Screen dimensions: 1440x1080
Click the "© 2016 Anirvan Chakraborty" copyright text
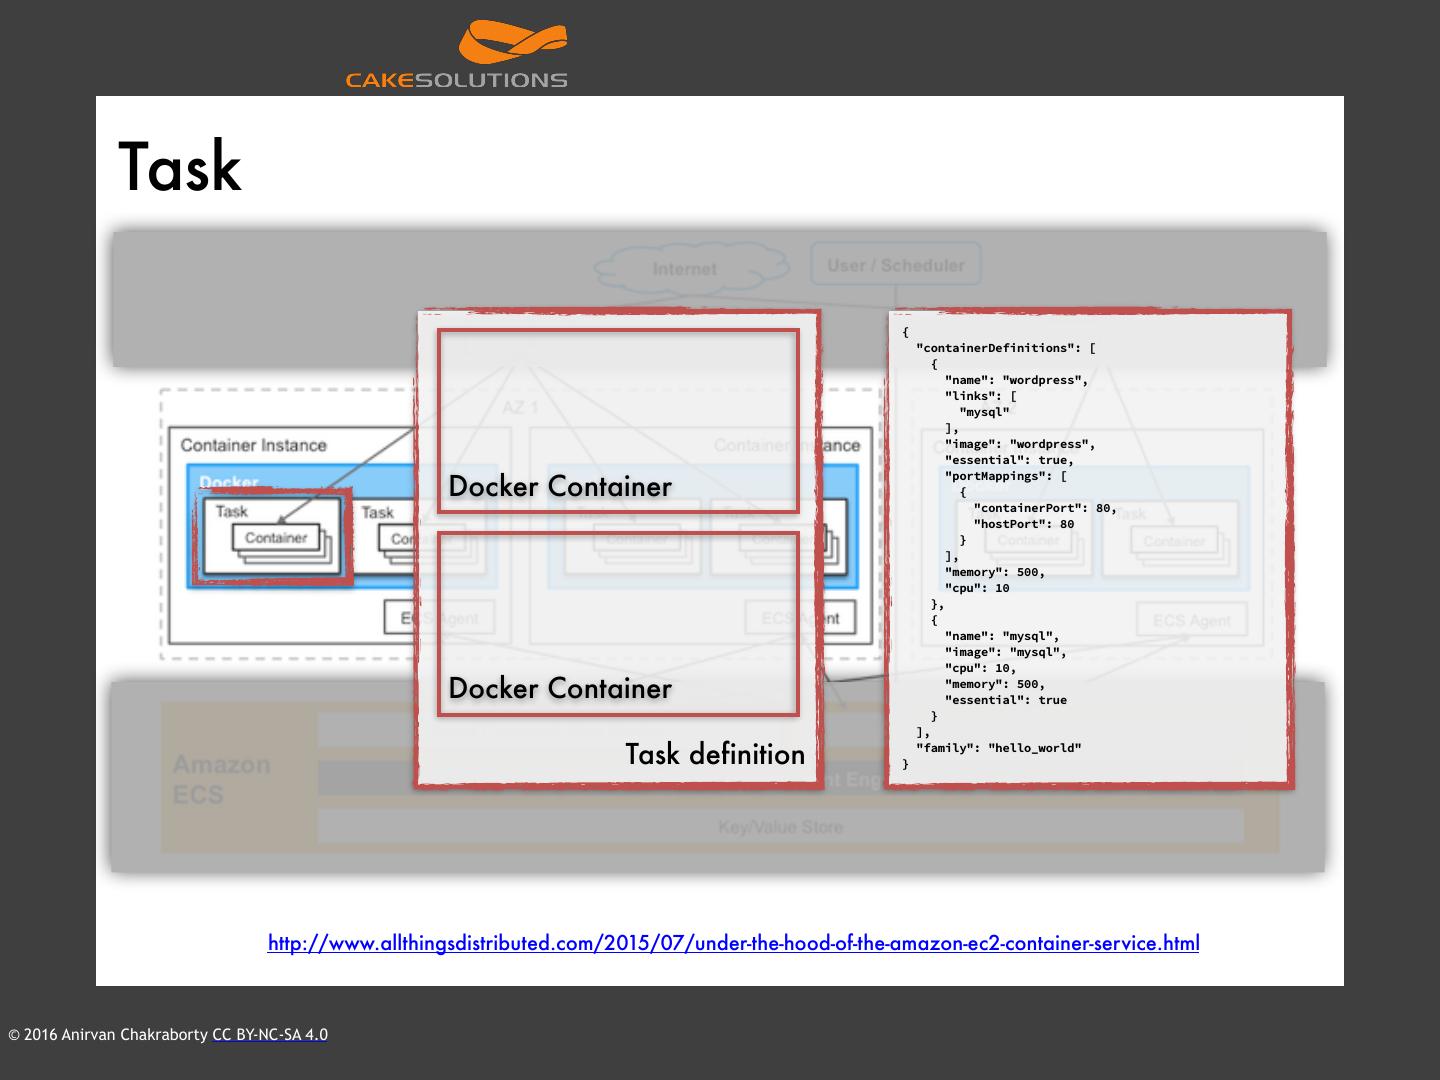[x=108, y=1035]
